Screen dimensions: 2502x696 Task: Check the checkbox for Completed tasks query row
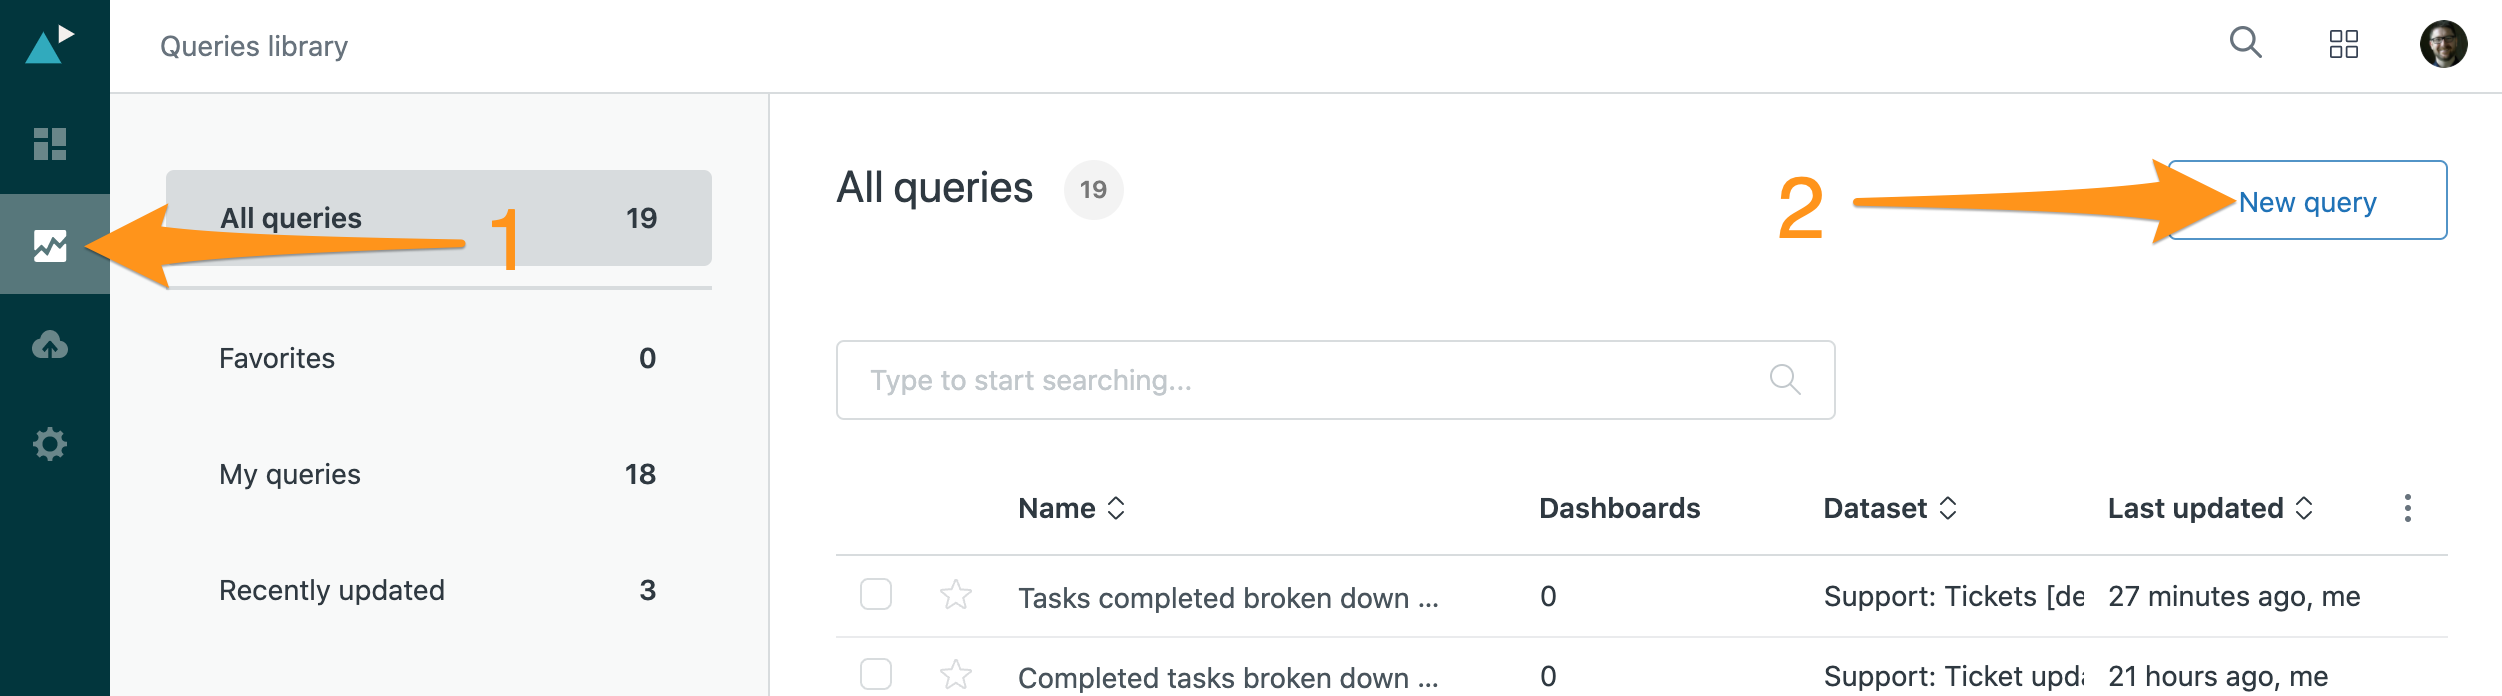tap(876, 676)
